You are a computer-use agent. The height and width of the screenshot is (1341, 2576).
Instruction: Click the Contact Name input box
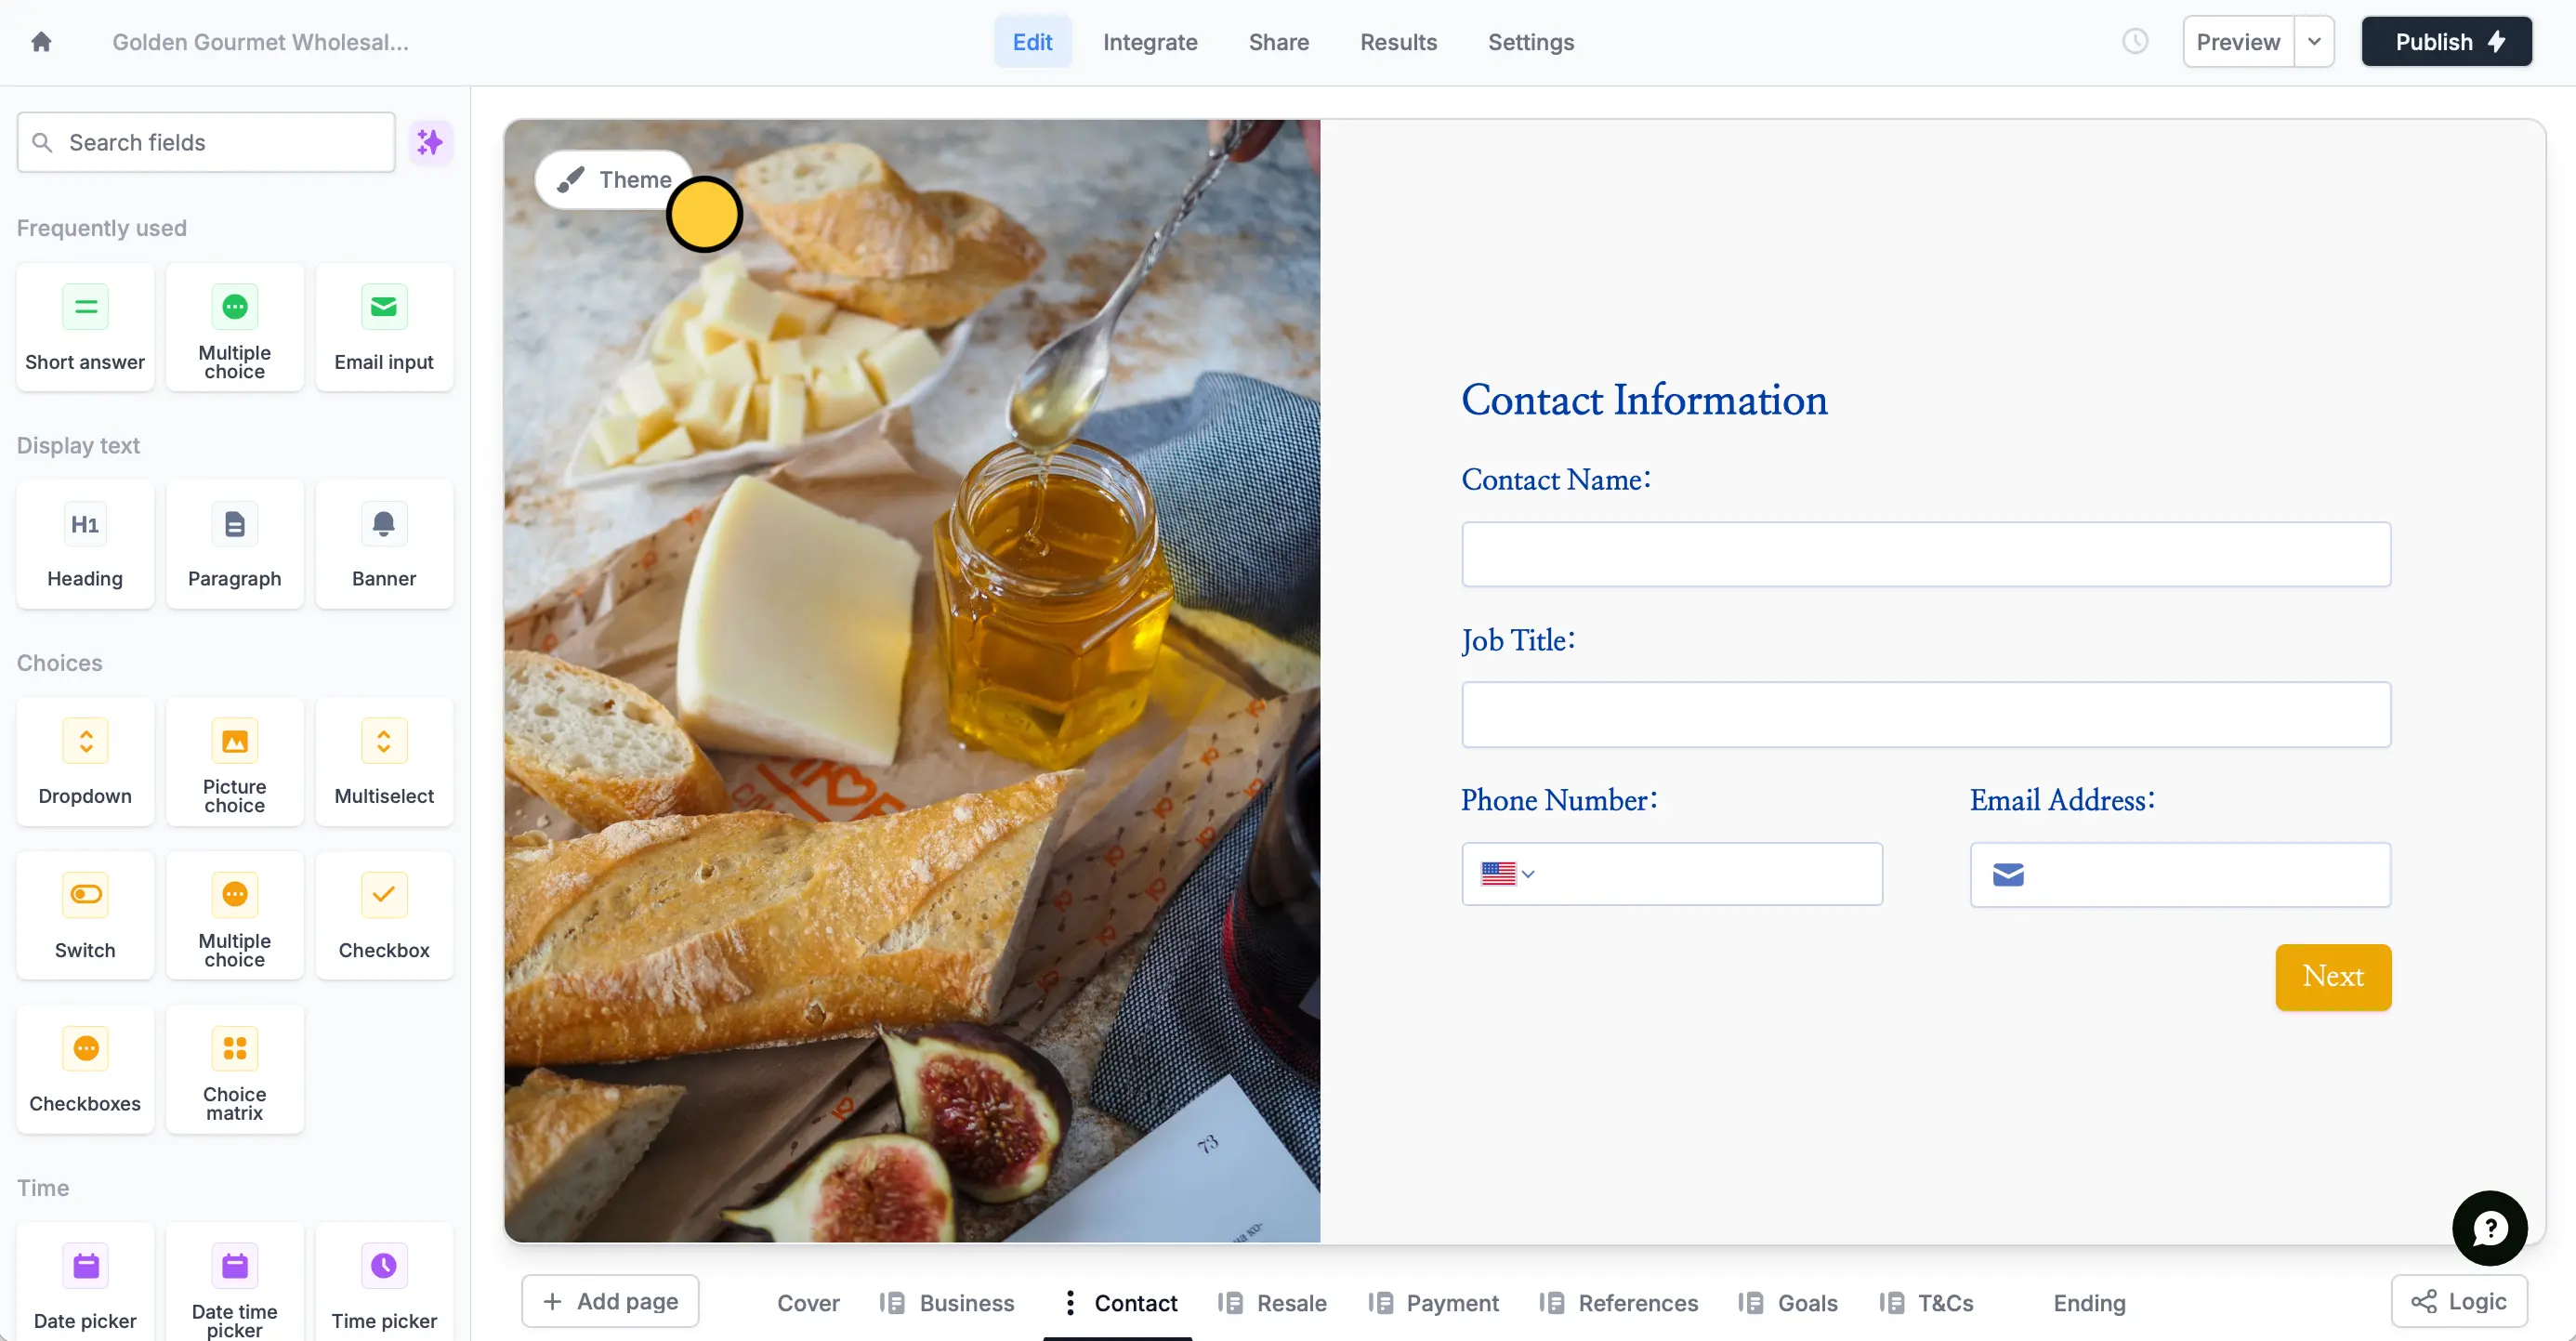click(x=1925, y=554)
